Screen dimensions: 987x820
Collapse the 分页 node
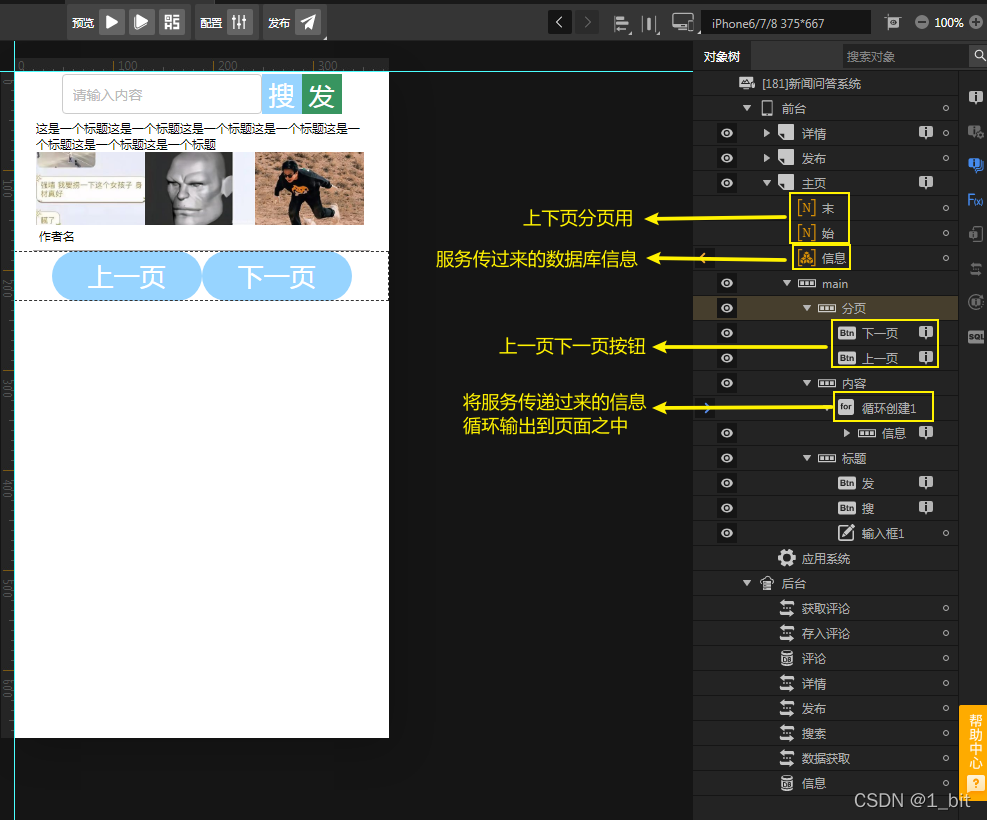[x=807, y=308]
